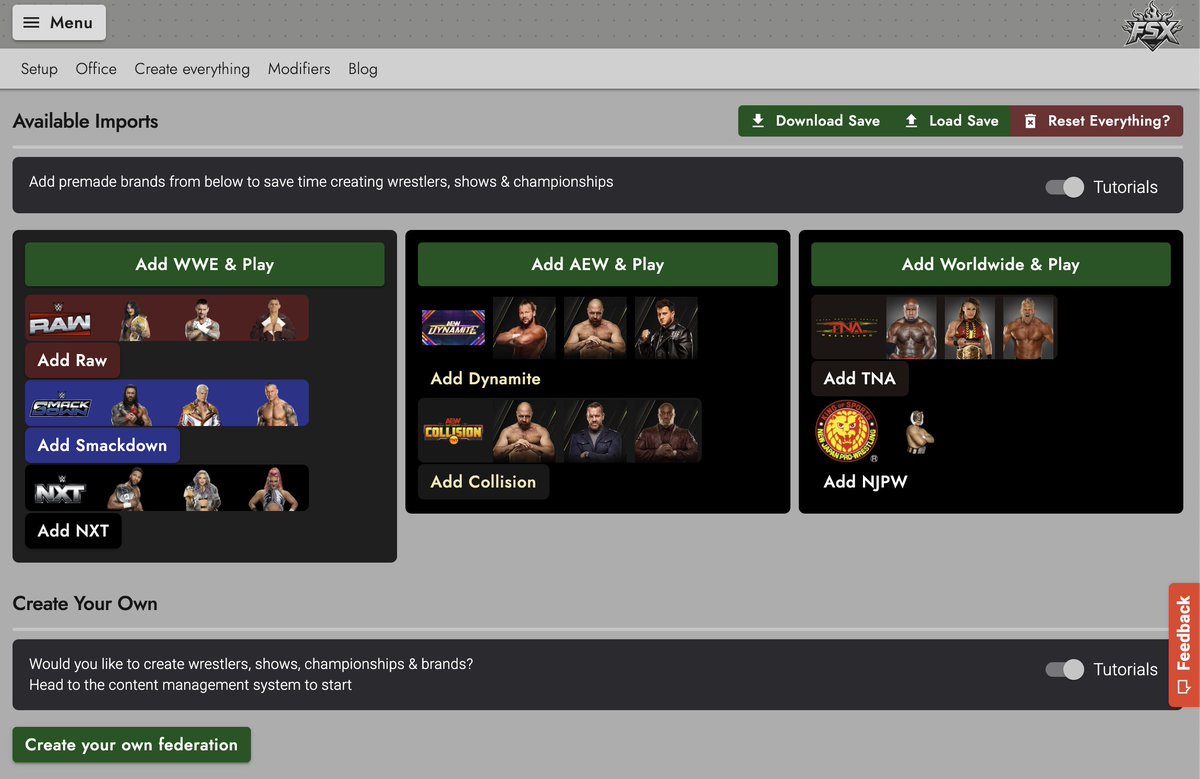This screenshot has width=1200, height=779.
Task: Click the NXT logo icon
Action: pyautogui.click(x=59, y=489)
